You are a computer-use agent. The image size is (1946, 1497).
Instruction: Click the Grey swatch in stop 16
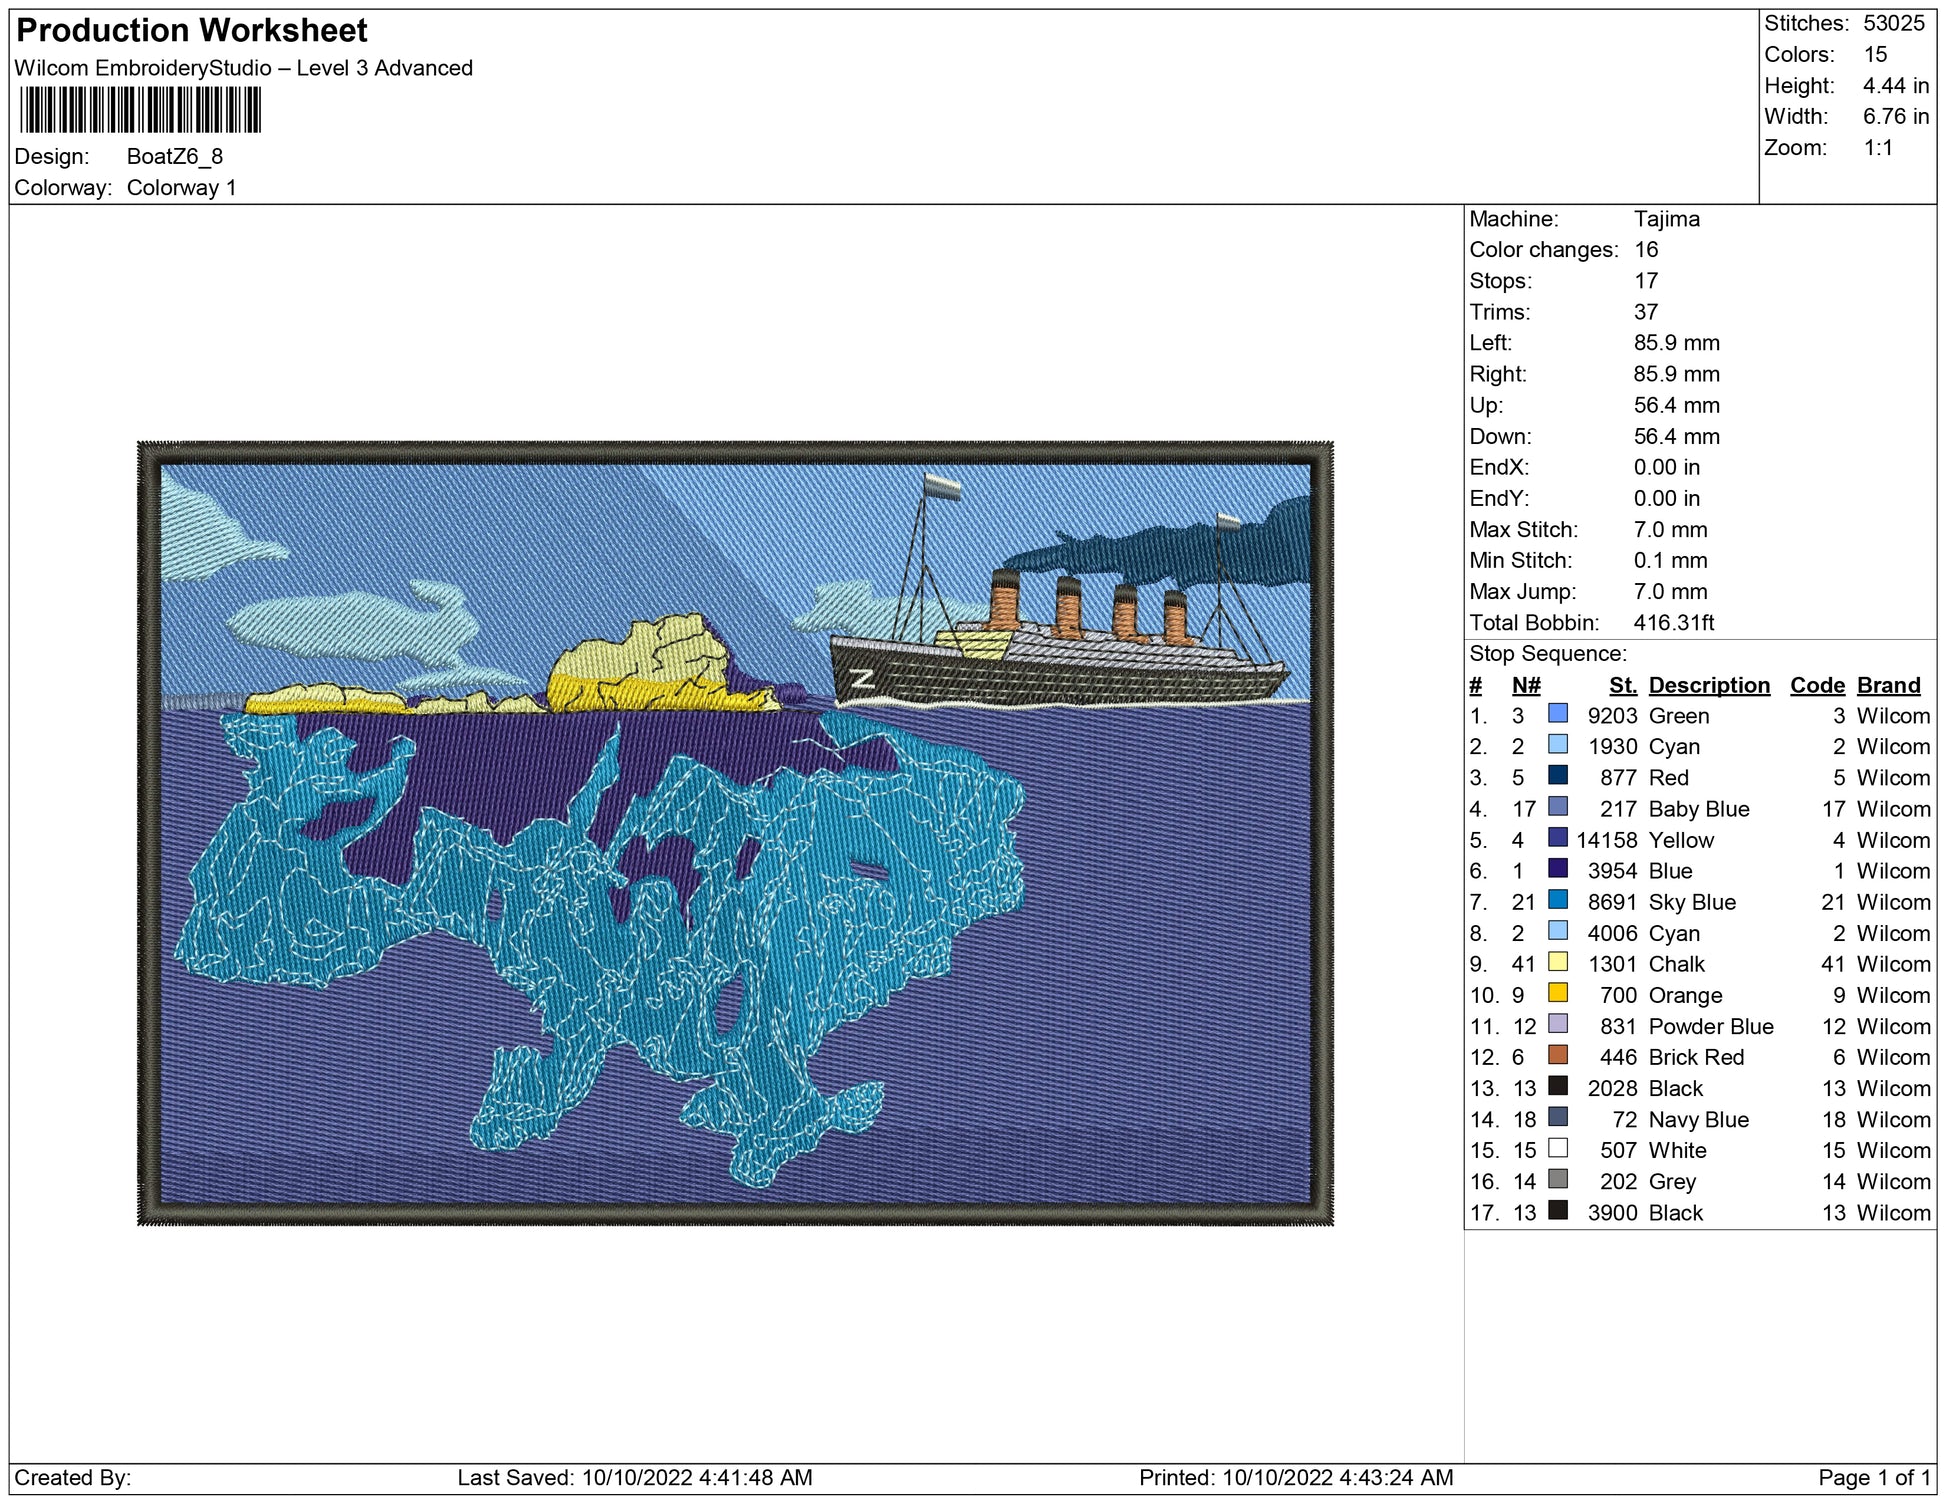click(x=1557, y=1178)
